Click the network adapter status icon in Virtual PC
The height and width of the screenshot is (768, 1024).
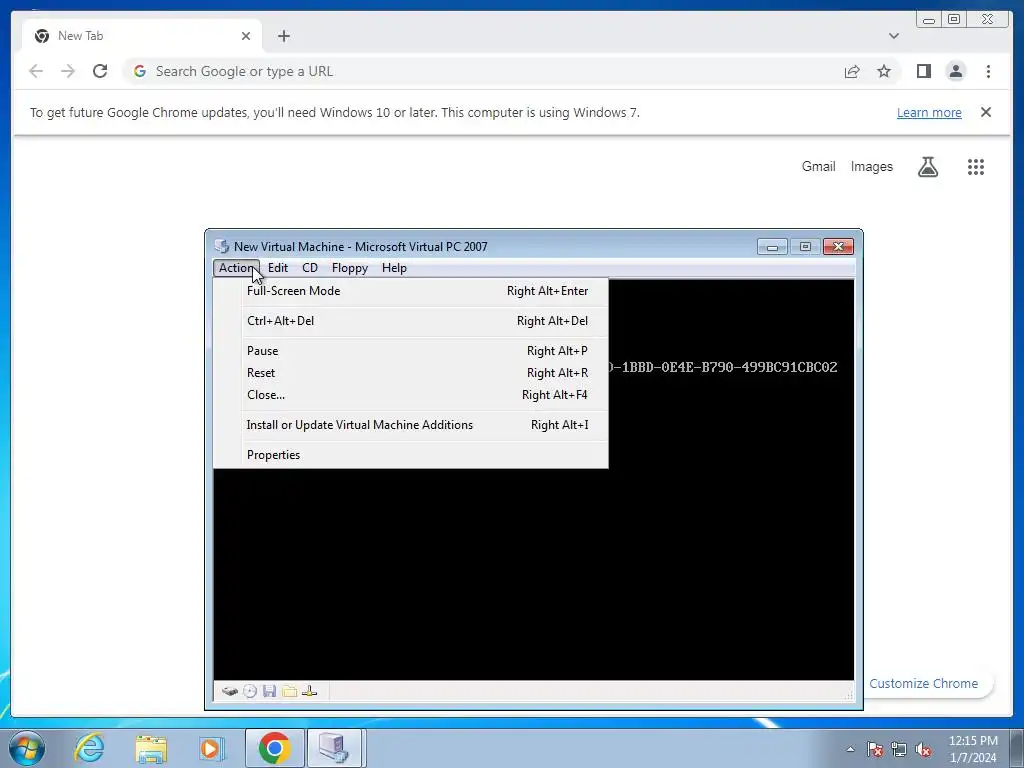[310, 691]
